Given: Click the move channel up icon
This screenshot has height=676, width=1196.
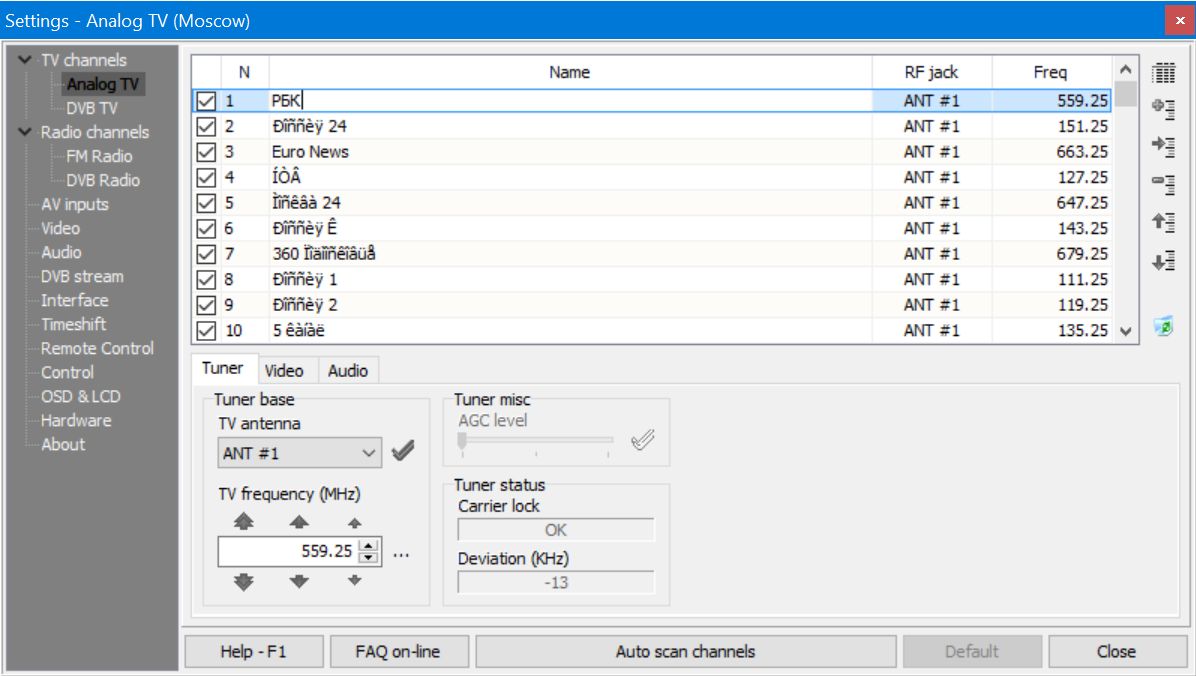Looking at the screenshot, I should [1162, 223].
